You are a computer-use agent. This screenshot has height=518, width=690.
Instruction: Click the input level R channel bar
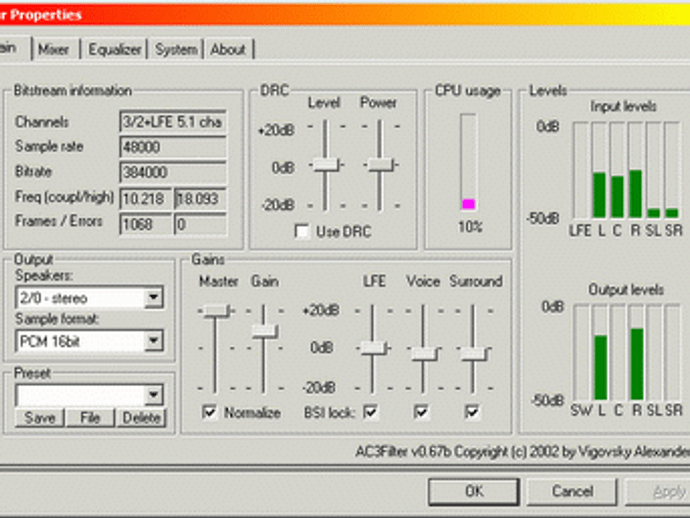point(635,170)
